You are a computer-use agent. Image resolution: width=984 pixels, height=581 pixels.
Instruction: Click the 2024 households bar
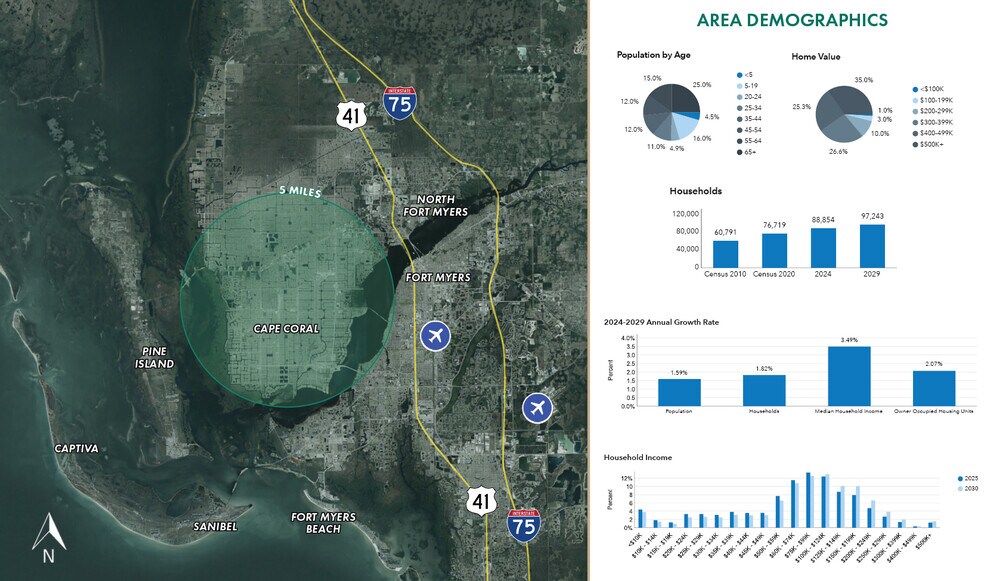(x=823, y=248)
